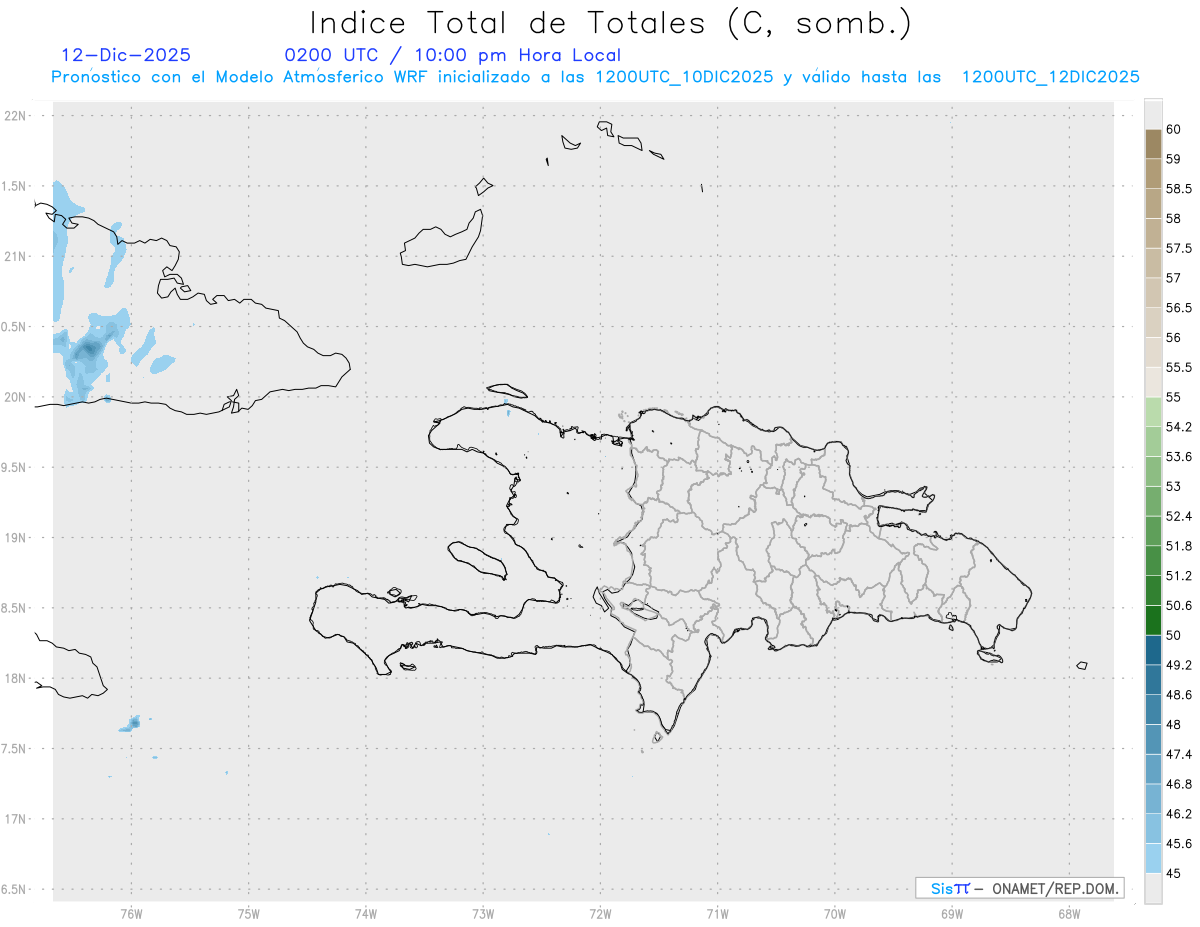The height and width of the screenshot is (927, 1200).
Task: Click the darkest brown swatch between 59 and 60
Action: tap(1153, 144)
